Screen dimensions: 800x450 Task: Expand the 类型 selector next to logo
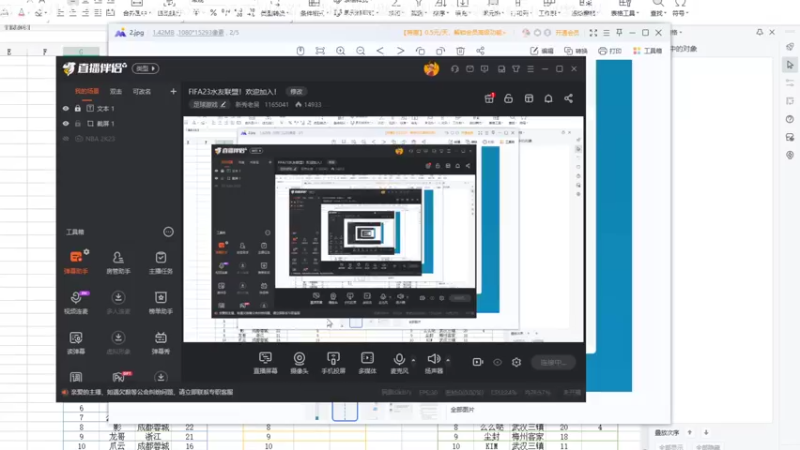click(145, 68)
